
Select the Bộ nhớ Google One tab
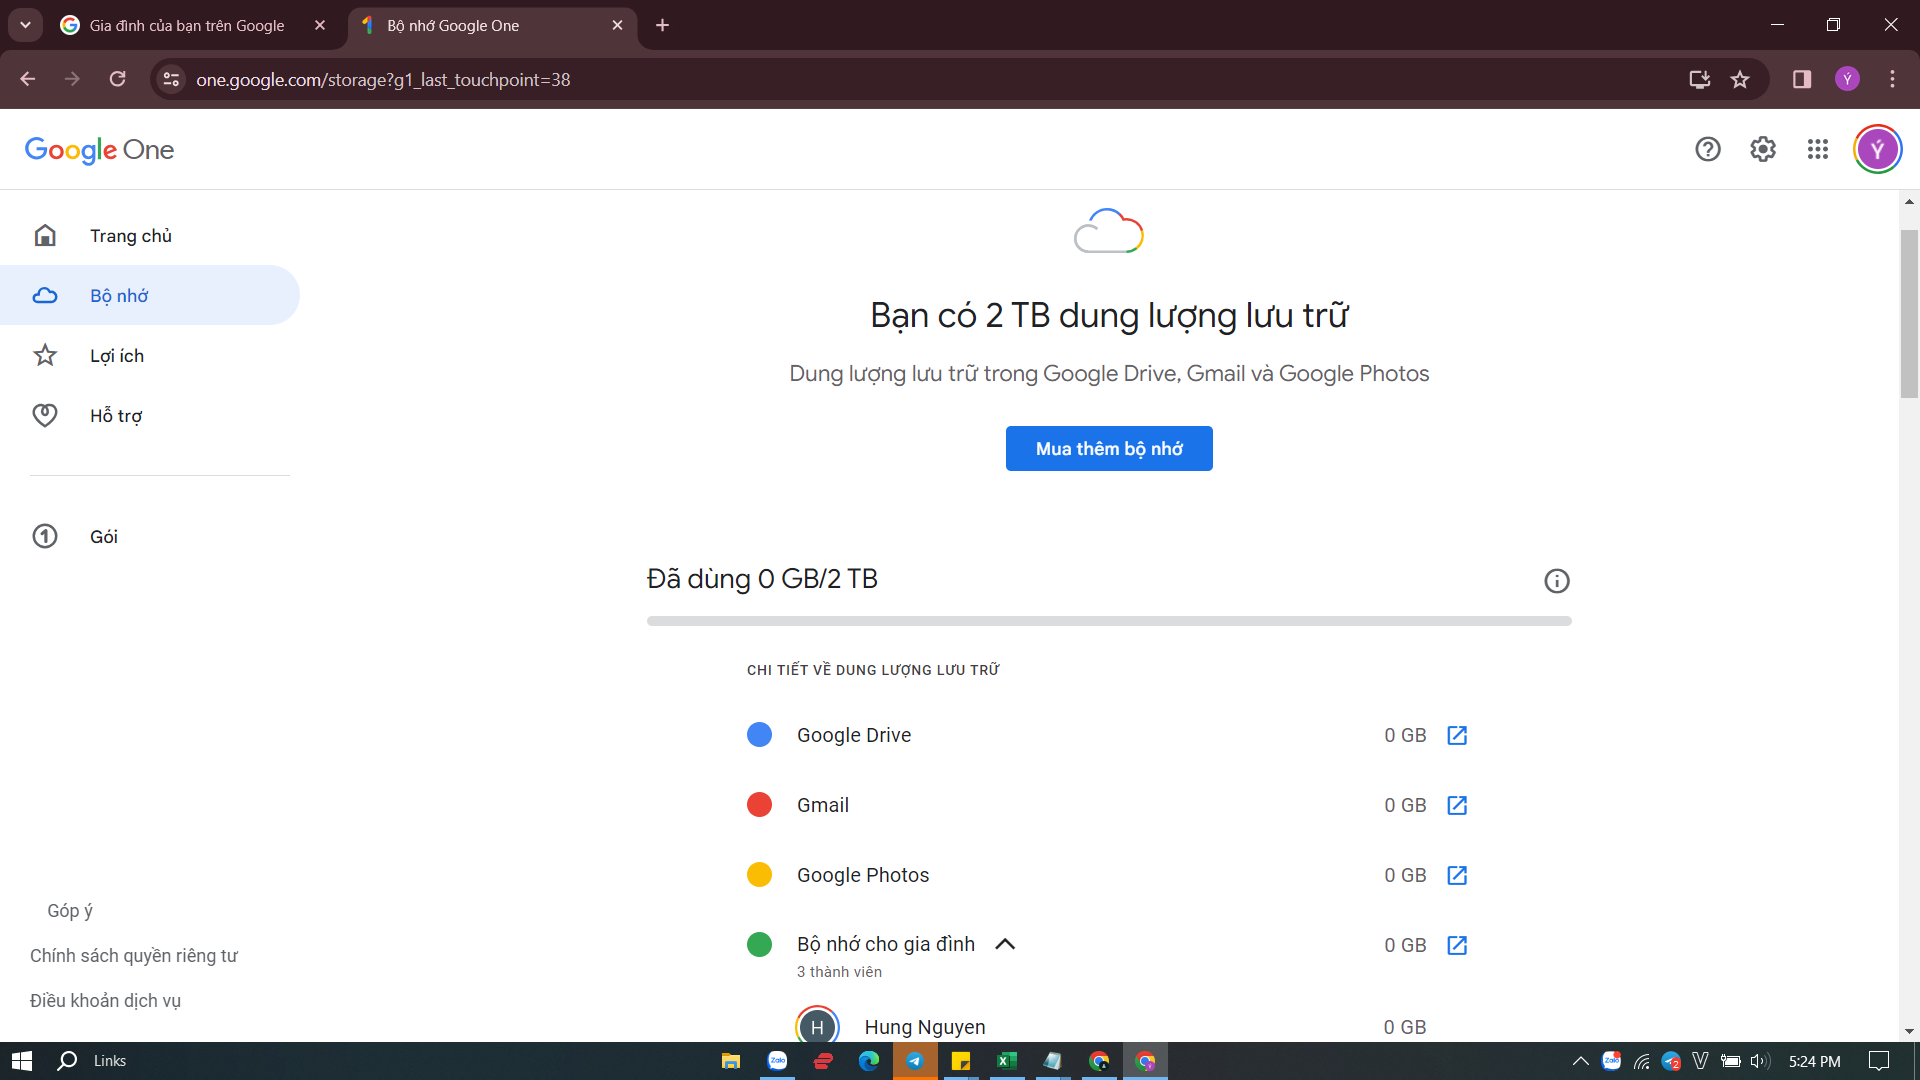pos(490,25)
